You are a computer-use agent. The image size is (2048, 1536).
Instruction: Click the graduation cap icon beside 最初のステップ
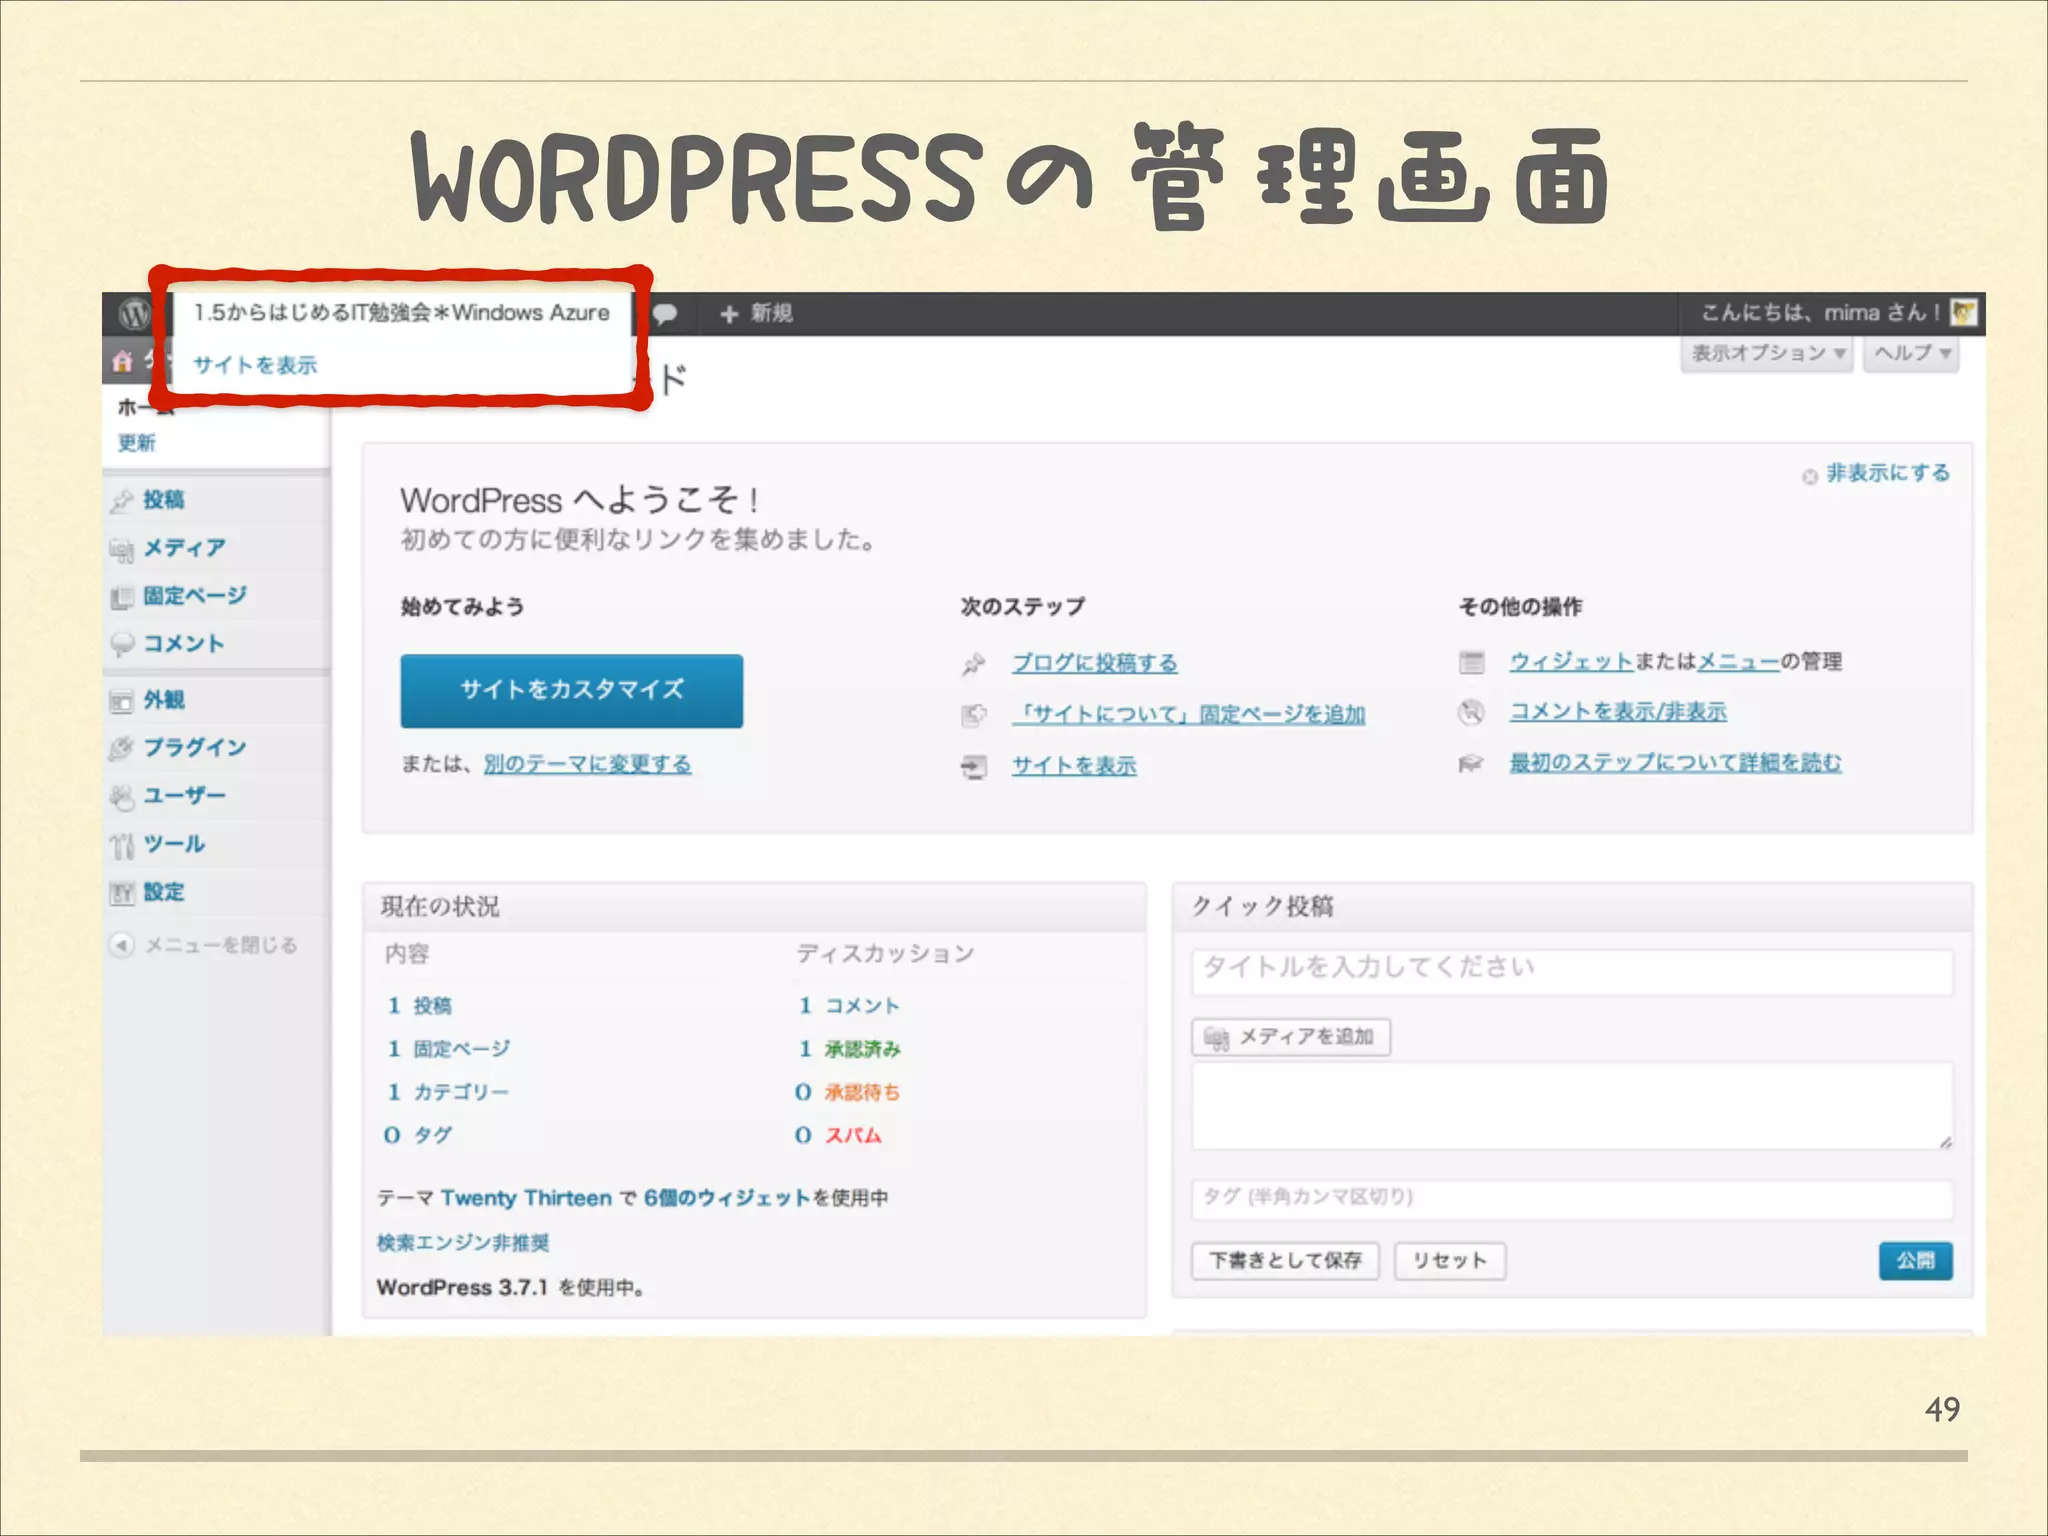pyautogui.click(x=1471, y=764)
